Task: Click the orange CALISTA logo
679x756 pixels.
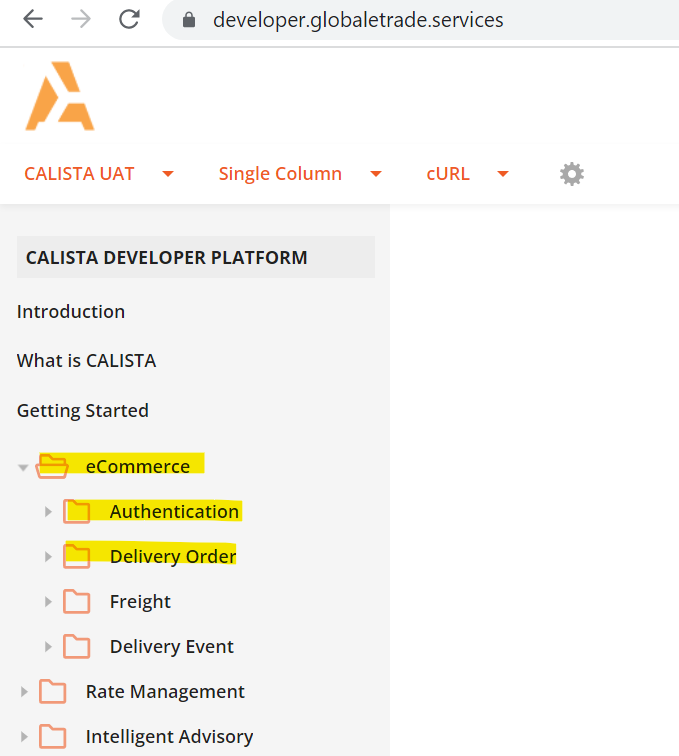Action: [x=60, y=97]
